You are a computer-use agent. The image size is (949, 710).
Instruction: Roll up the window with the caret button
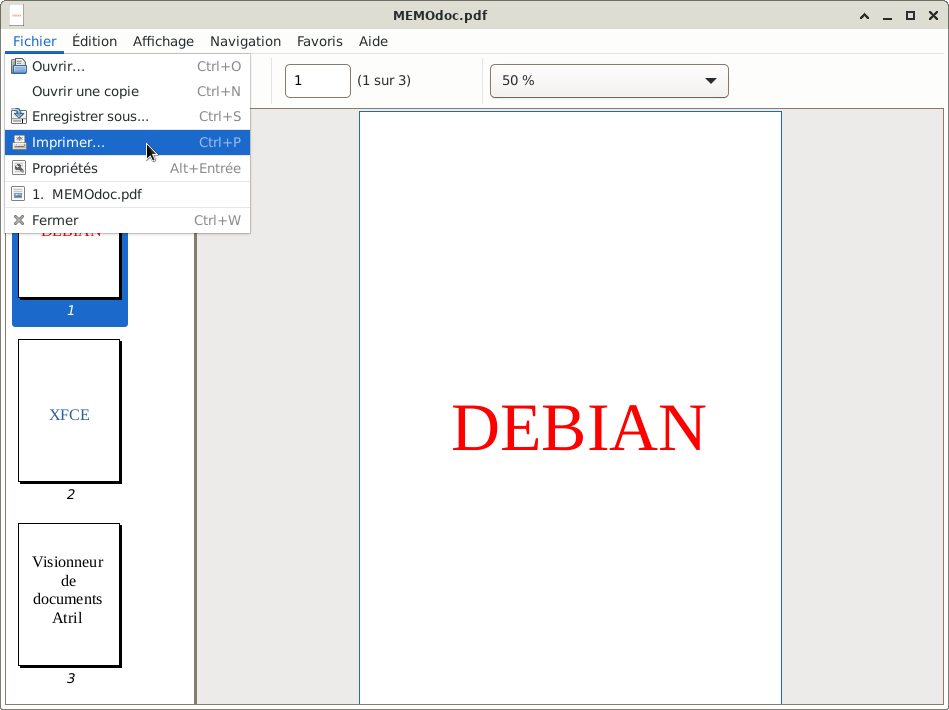pyautogui.click(x=864, y=16)
